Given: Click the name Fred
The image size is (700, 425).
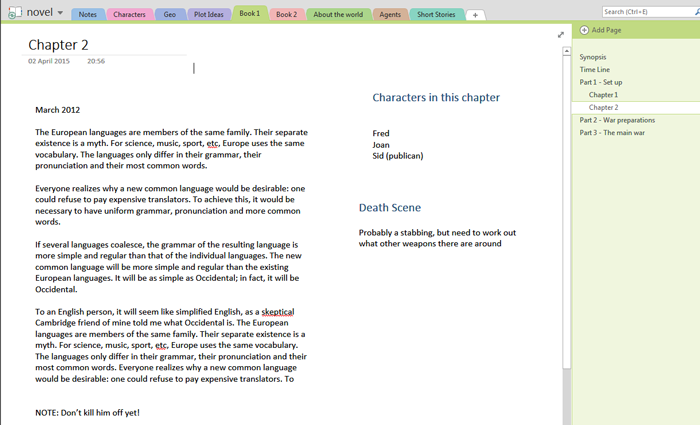Looking at the screenshot, I should pos(381,133).
